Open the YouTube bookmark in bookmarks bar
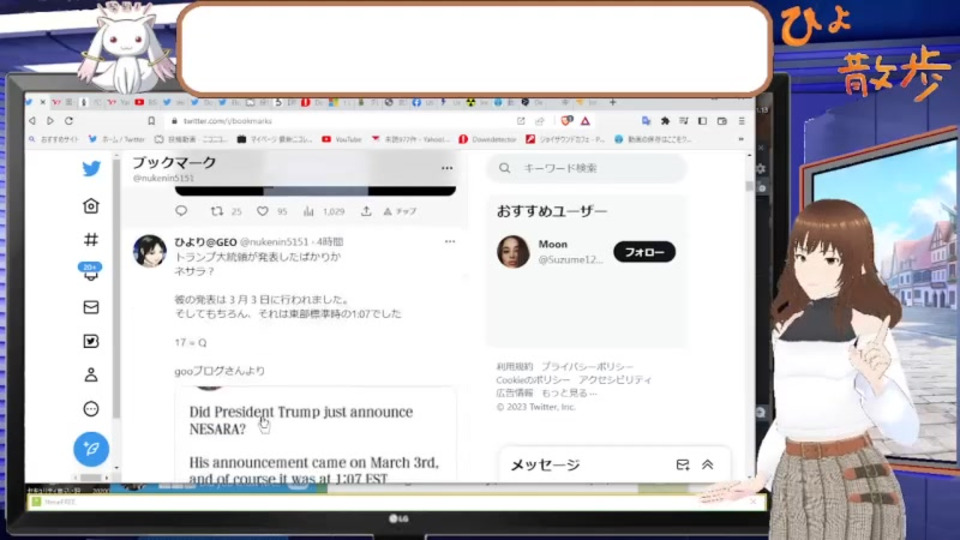Screen dimensions: 960x540 [342, 140]
